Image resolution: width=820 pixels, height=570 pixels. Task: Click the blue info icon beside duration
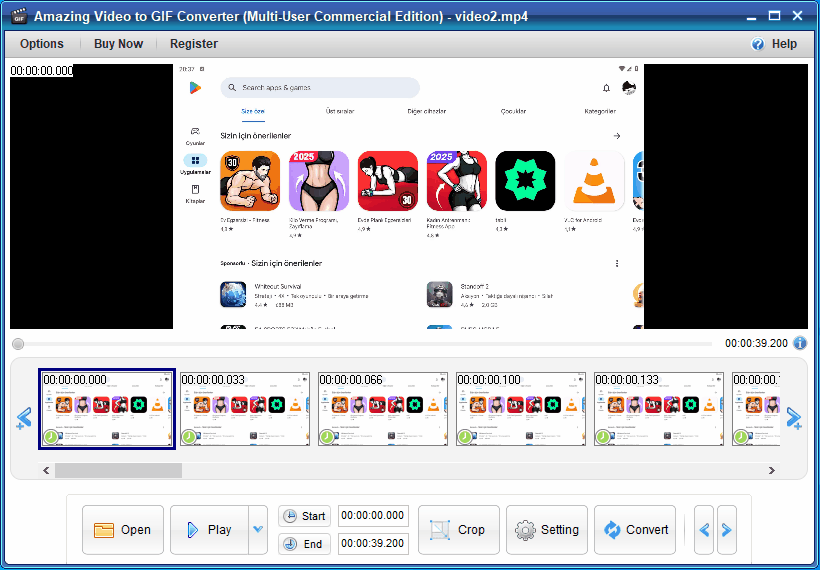pos(800,343)
